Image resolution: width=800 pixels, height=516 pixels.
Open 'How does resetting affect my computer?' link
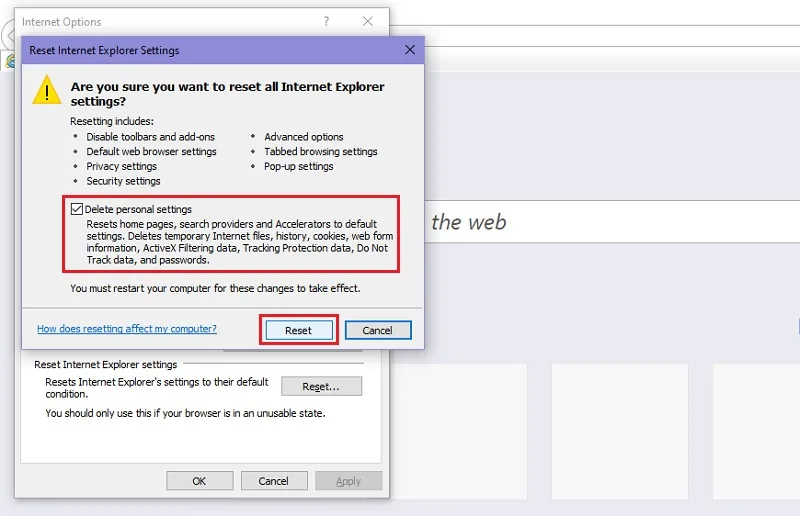(x=127, y=329)
